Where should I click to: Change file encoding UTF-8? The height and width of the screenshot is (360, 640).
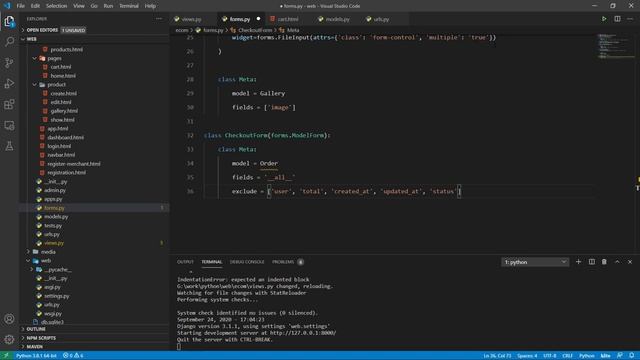pos(550,356)
